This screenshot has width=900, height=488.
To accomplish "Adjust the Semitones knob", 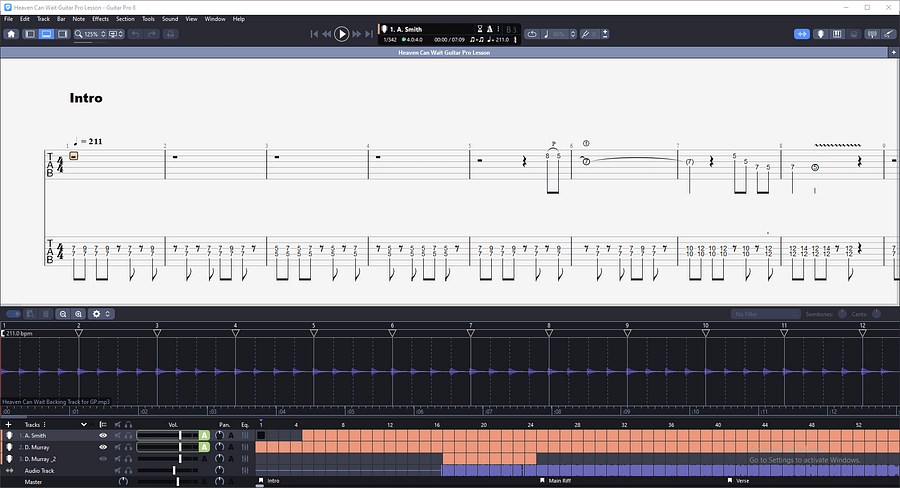I will [x=843, y=313].
